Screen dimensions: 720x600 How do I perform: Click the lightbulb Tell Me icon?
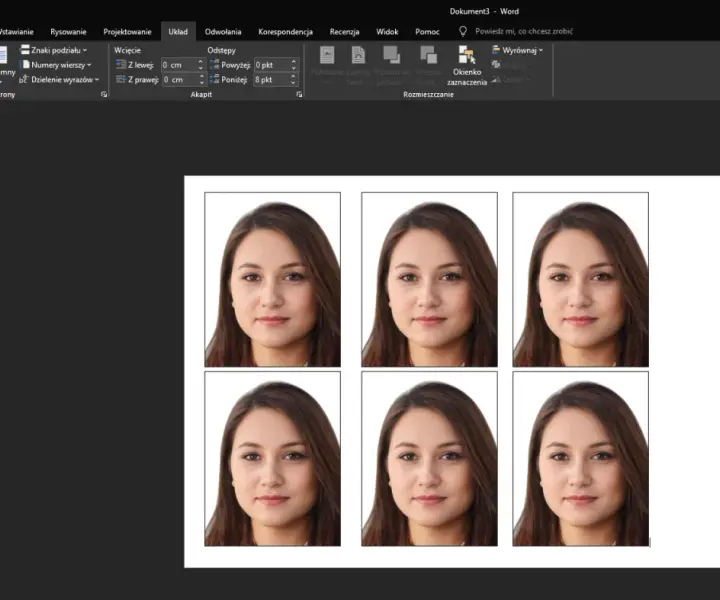click(463, 31)
